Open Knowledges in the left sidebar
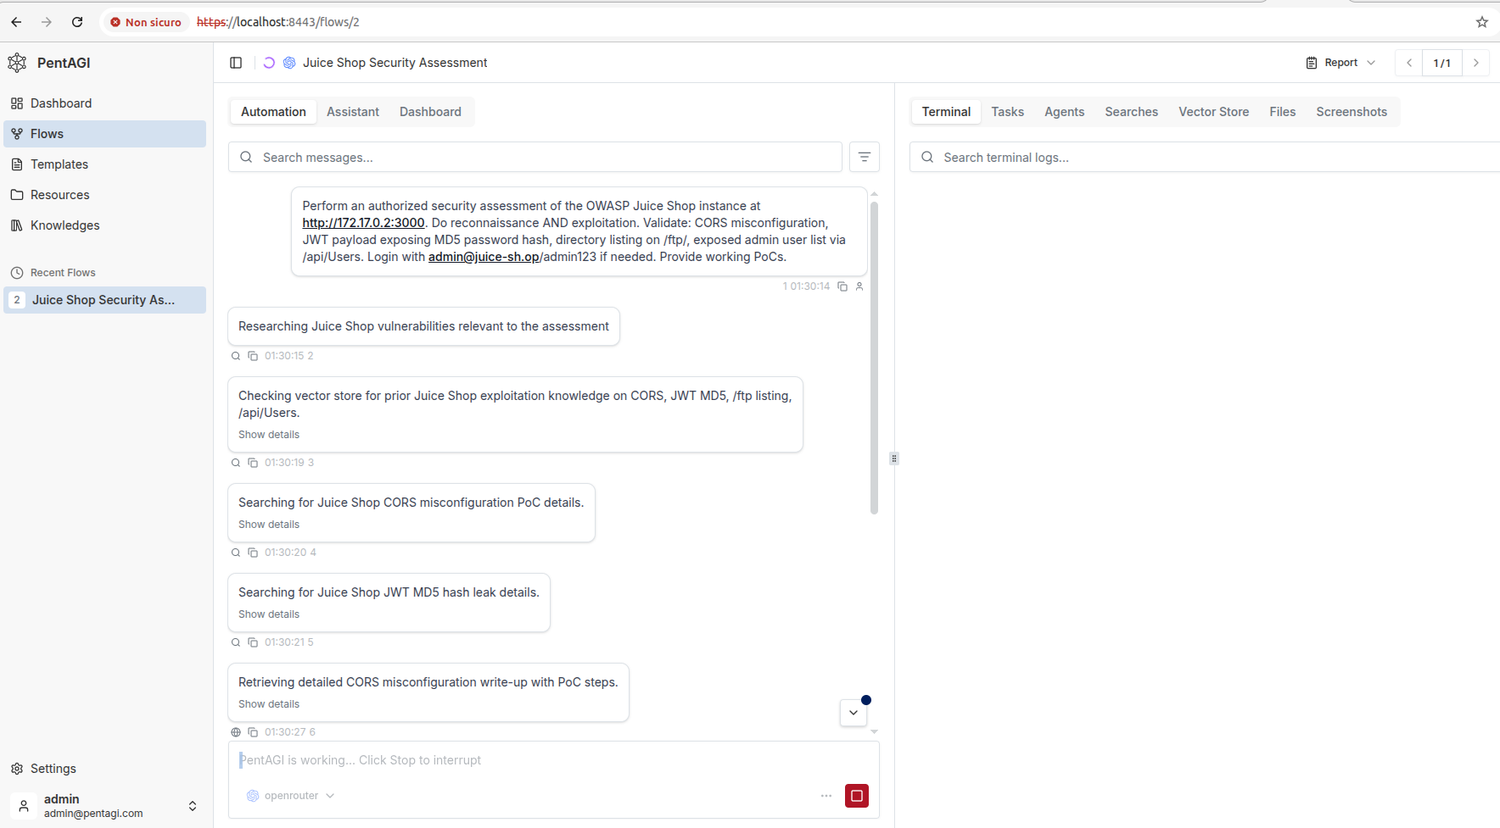1500x828 pixels. pos(105,225)
